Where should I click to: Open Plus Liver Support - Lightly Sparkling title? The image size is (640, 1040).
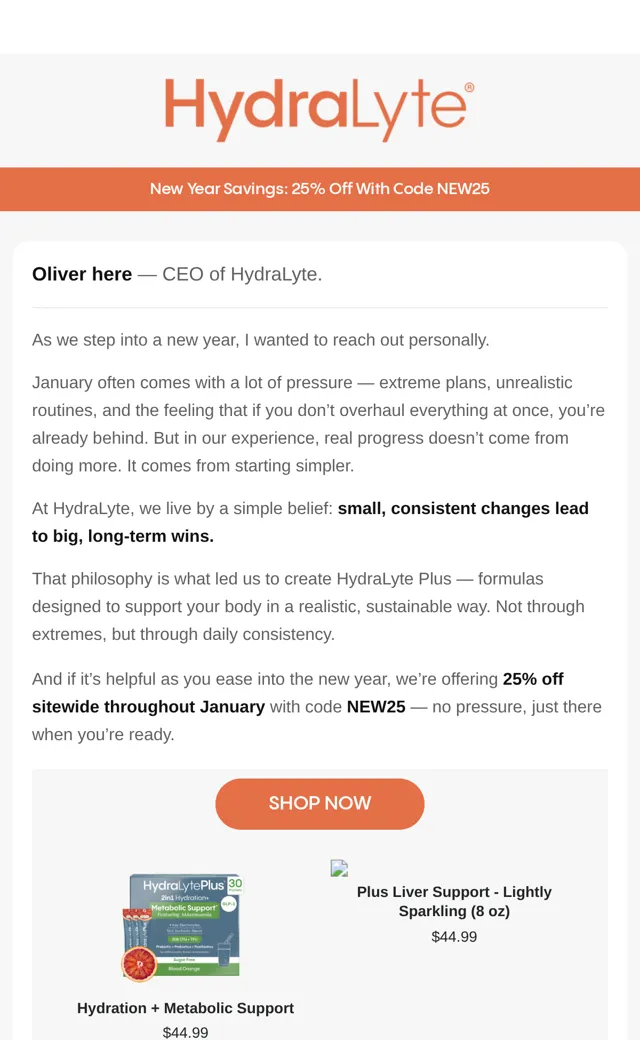pos(454,901)
